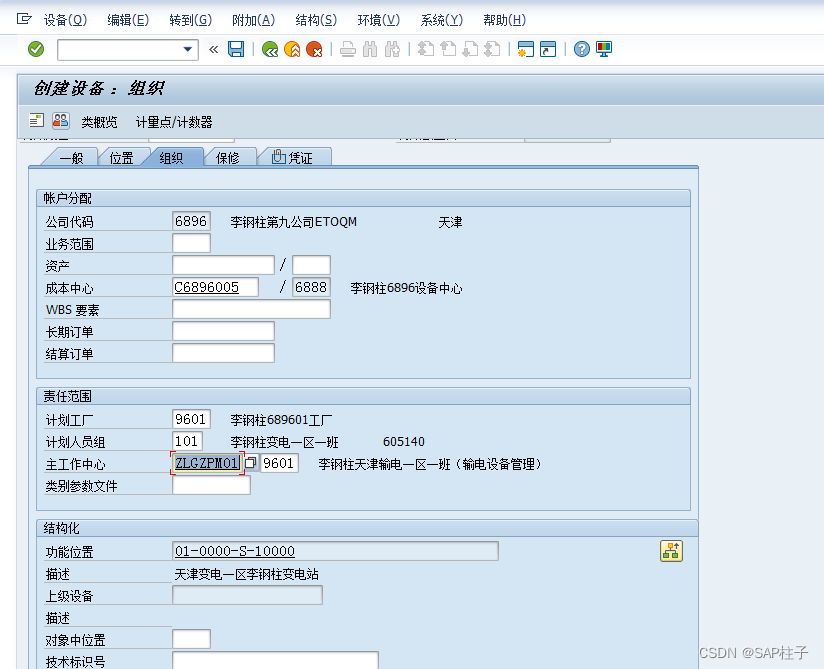Click the 主工作中心 field with ZLGZPM01
The width and height of the screenshot is (824, 669).
click(207, 464)
